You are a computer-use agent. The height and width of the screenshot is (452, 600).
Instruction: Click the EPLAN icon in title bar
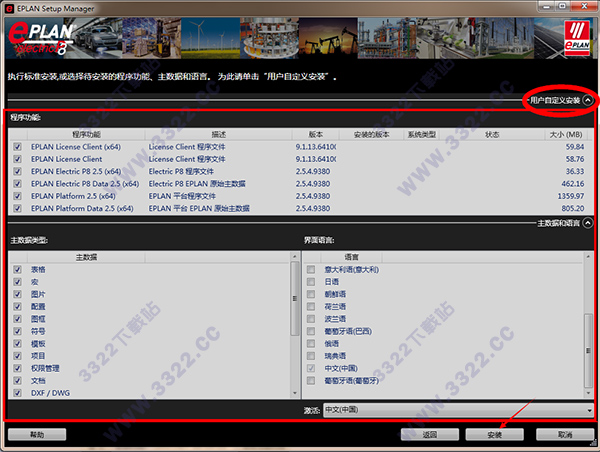[x=10, y=8]
